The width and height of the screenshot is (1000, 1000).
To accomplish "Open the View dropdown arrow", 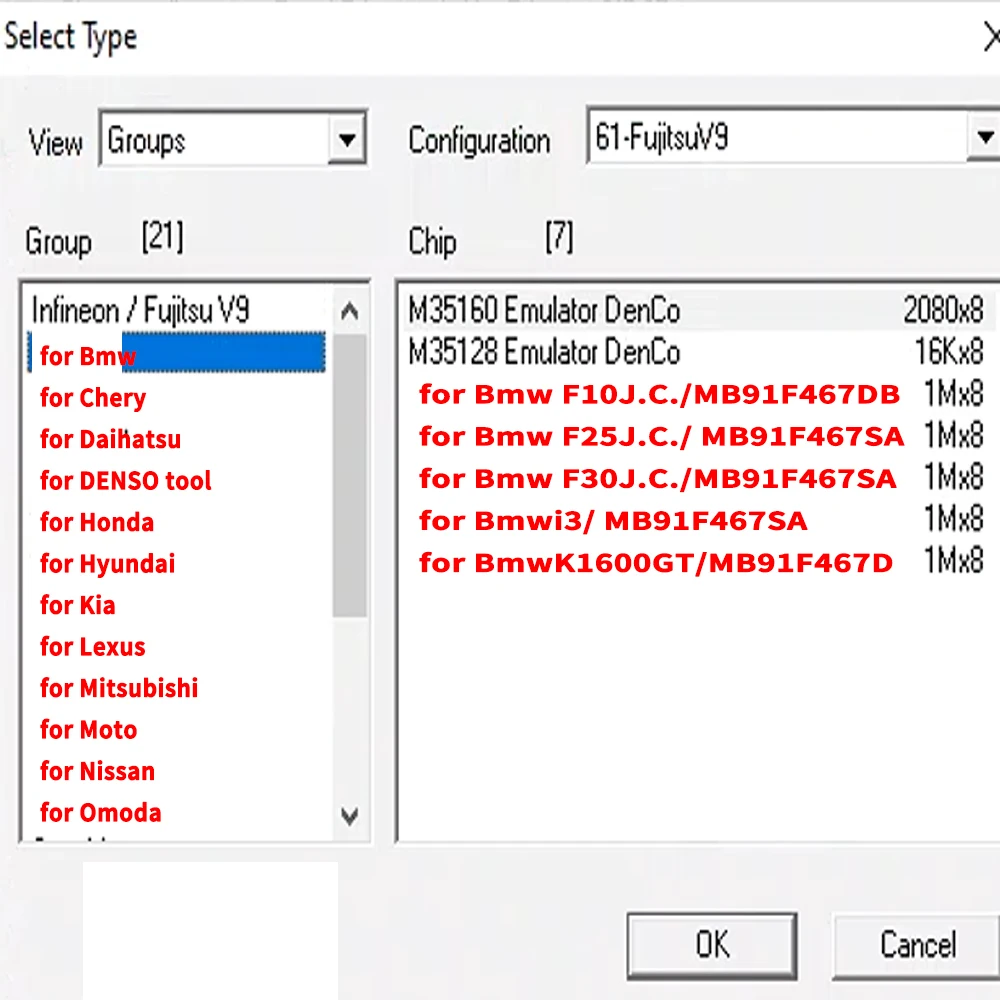I will [347, 139].
